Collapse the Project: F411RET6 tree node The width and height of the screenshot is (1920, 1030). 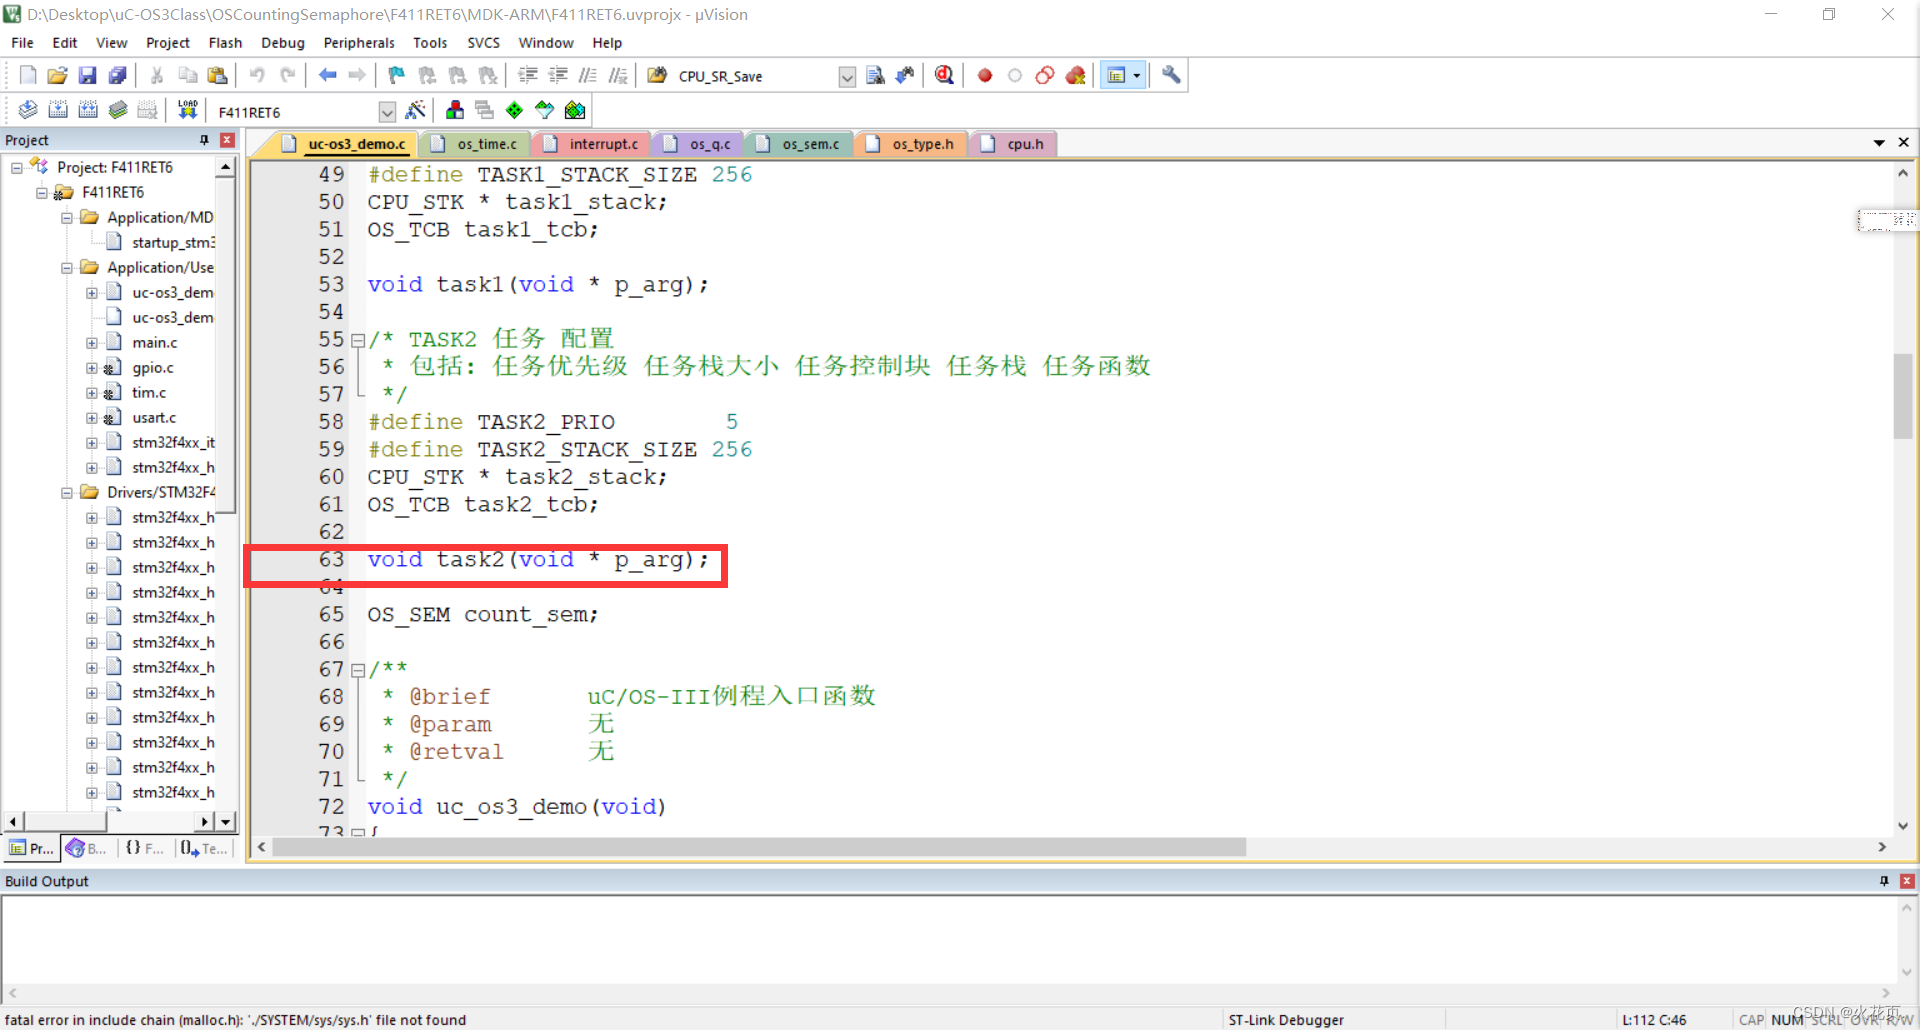[17, 168]
